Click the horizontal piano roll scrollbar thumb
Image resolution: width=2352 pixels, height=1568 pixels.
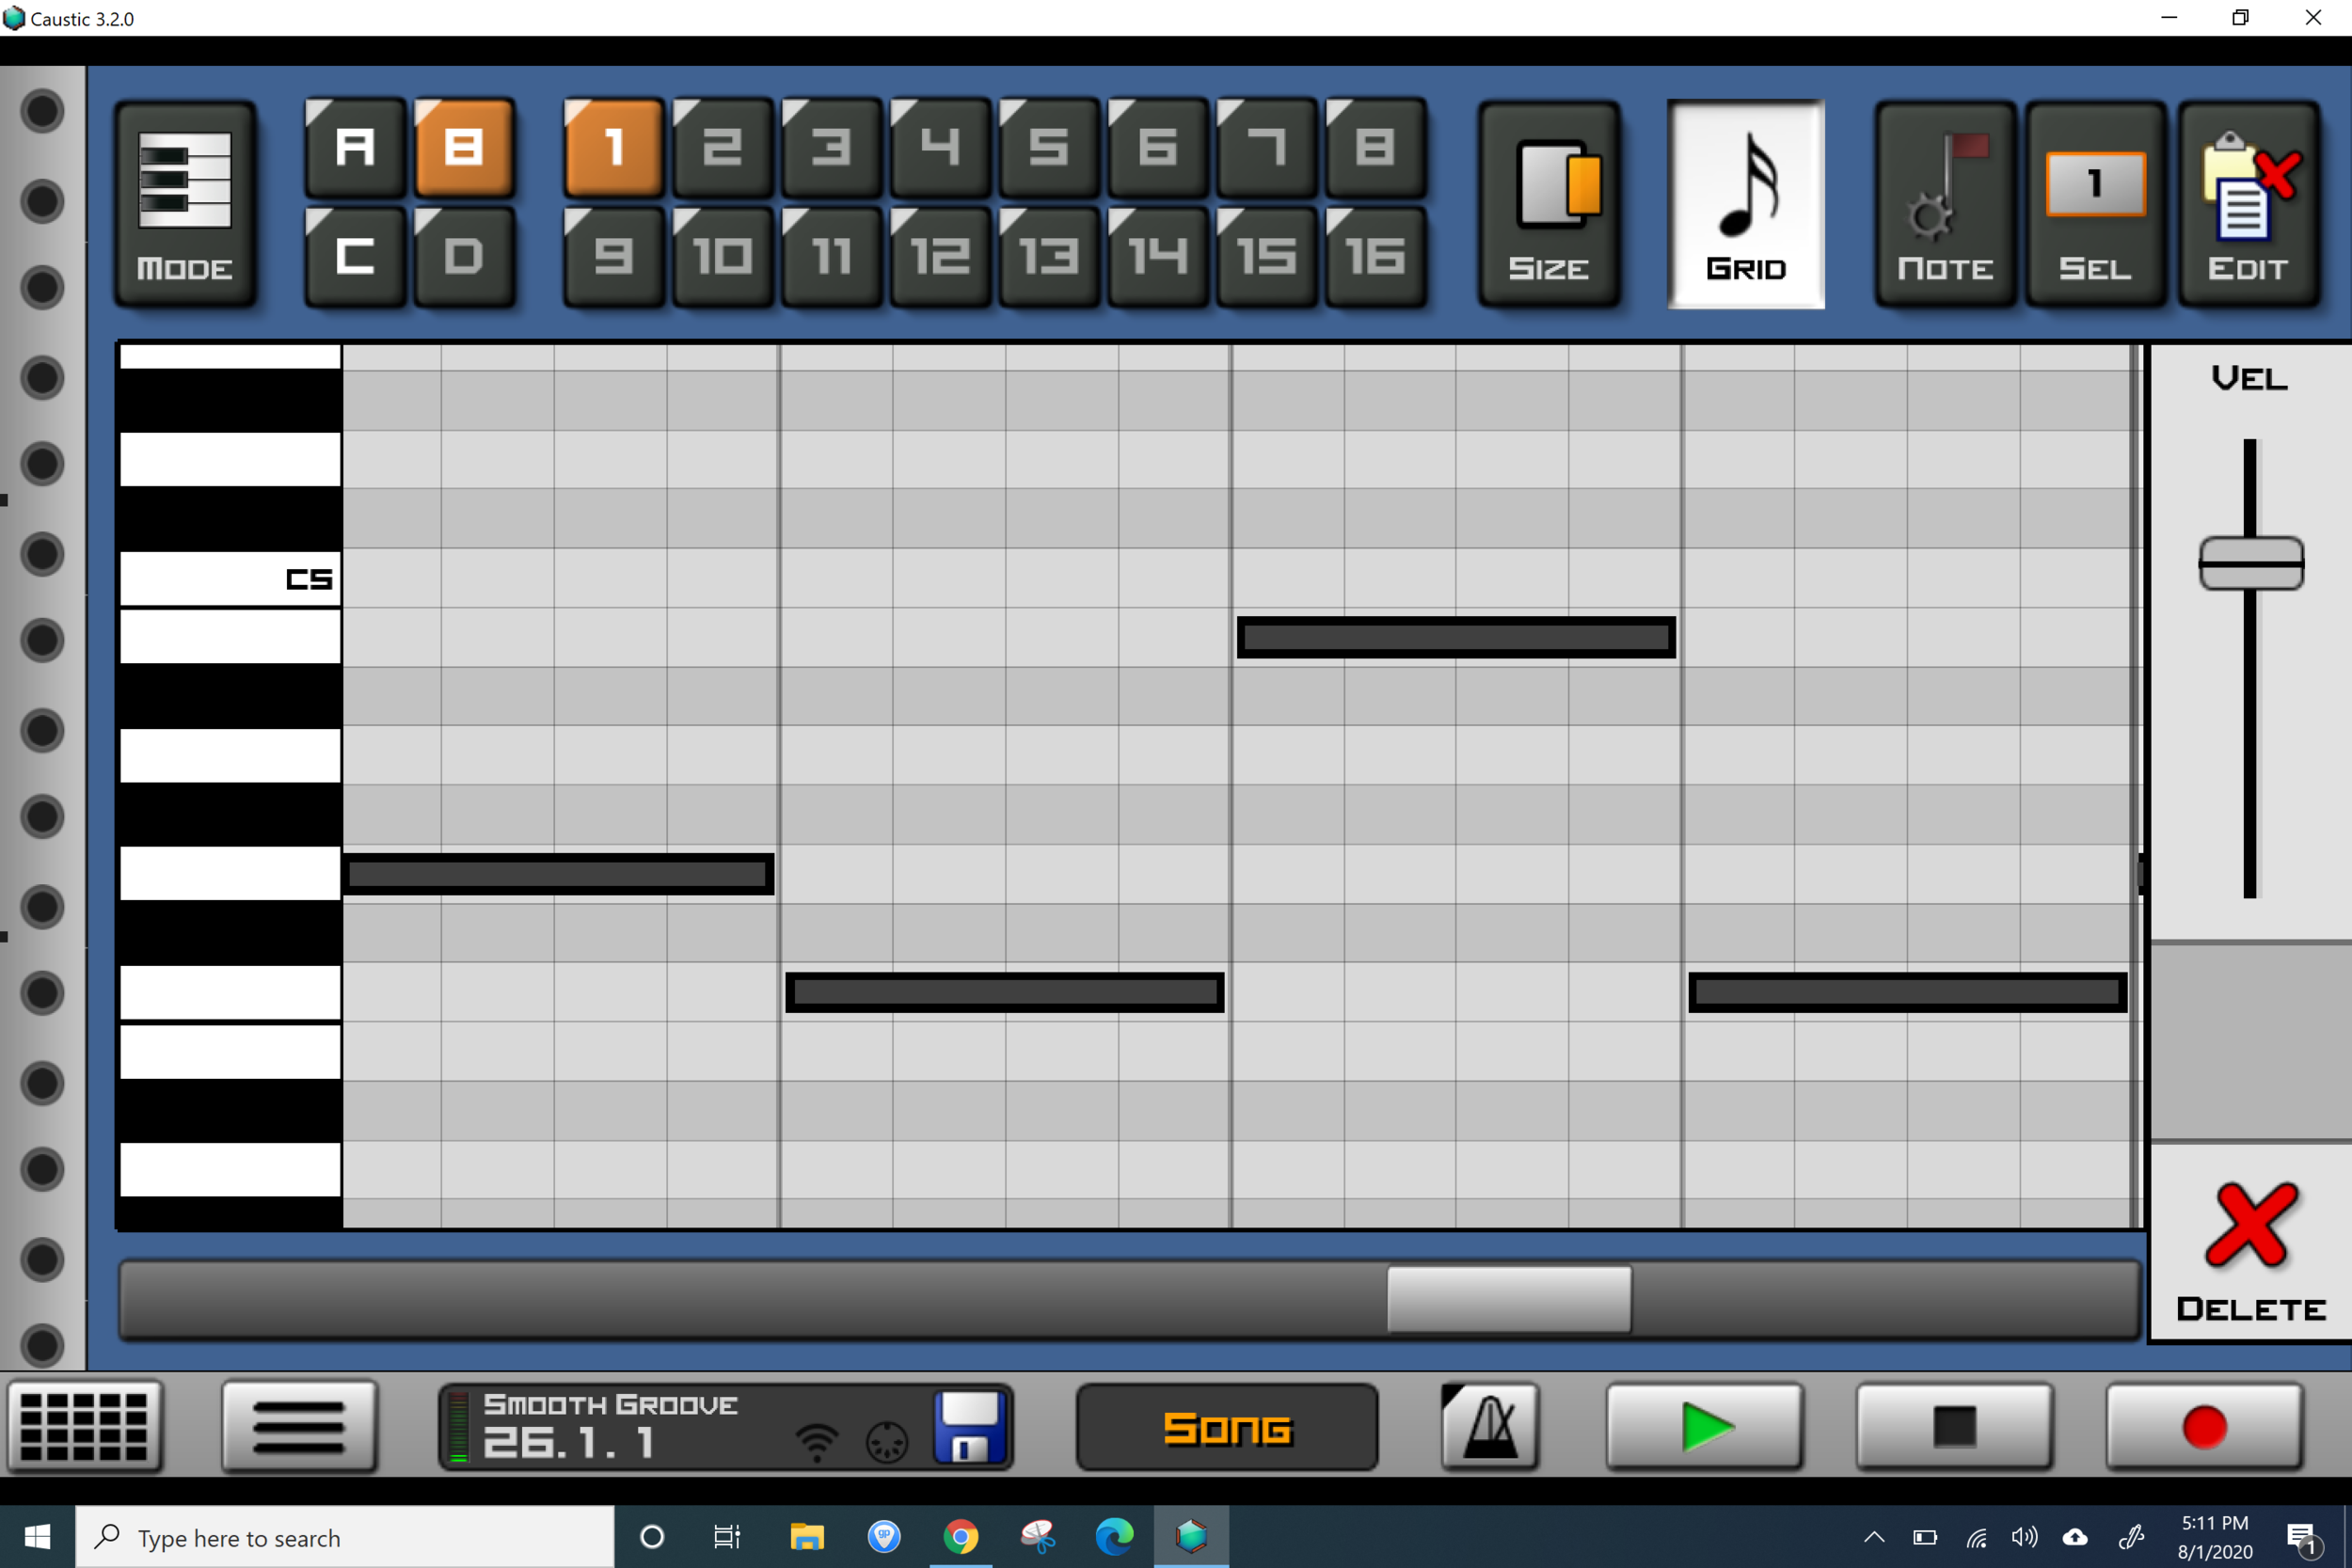click(1508, 1298)
